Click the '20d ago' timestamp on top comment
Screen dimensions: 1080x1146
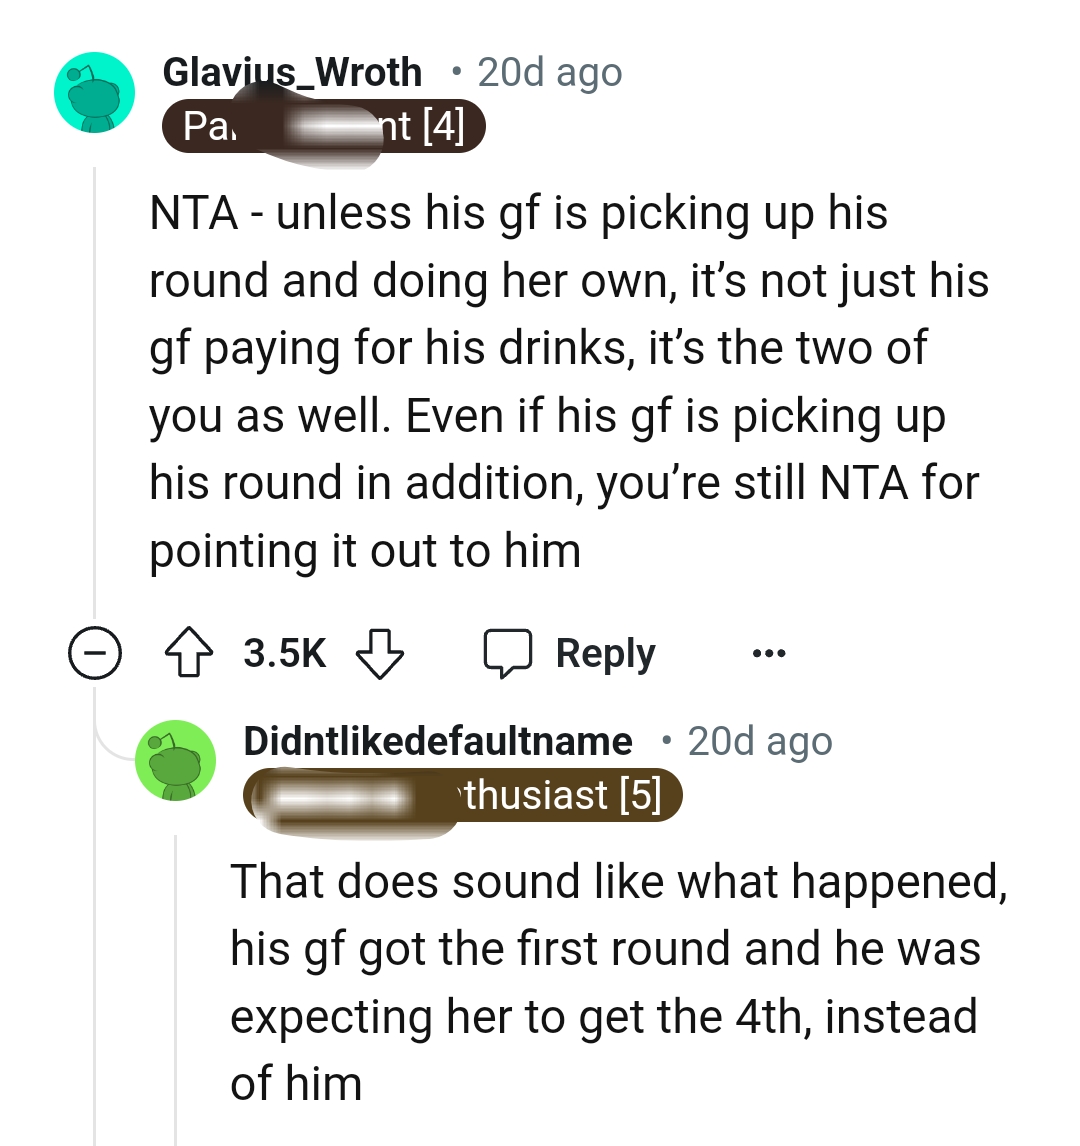(x=548, y=72)
